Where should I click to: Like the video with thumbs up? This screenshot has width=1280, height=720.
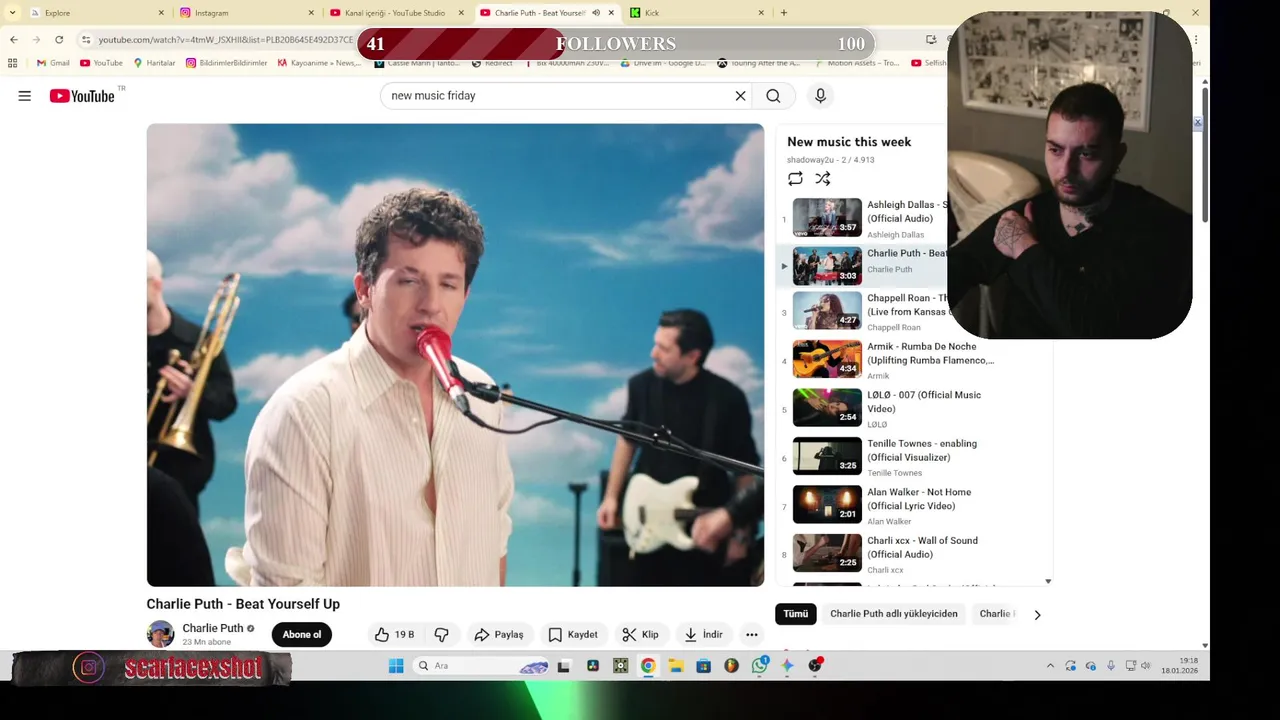click(x=394, y=635)
